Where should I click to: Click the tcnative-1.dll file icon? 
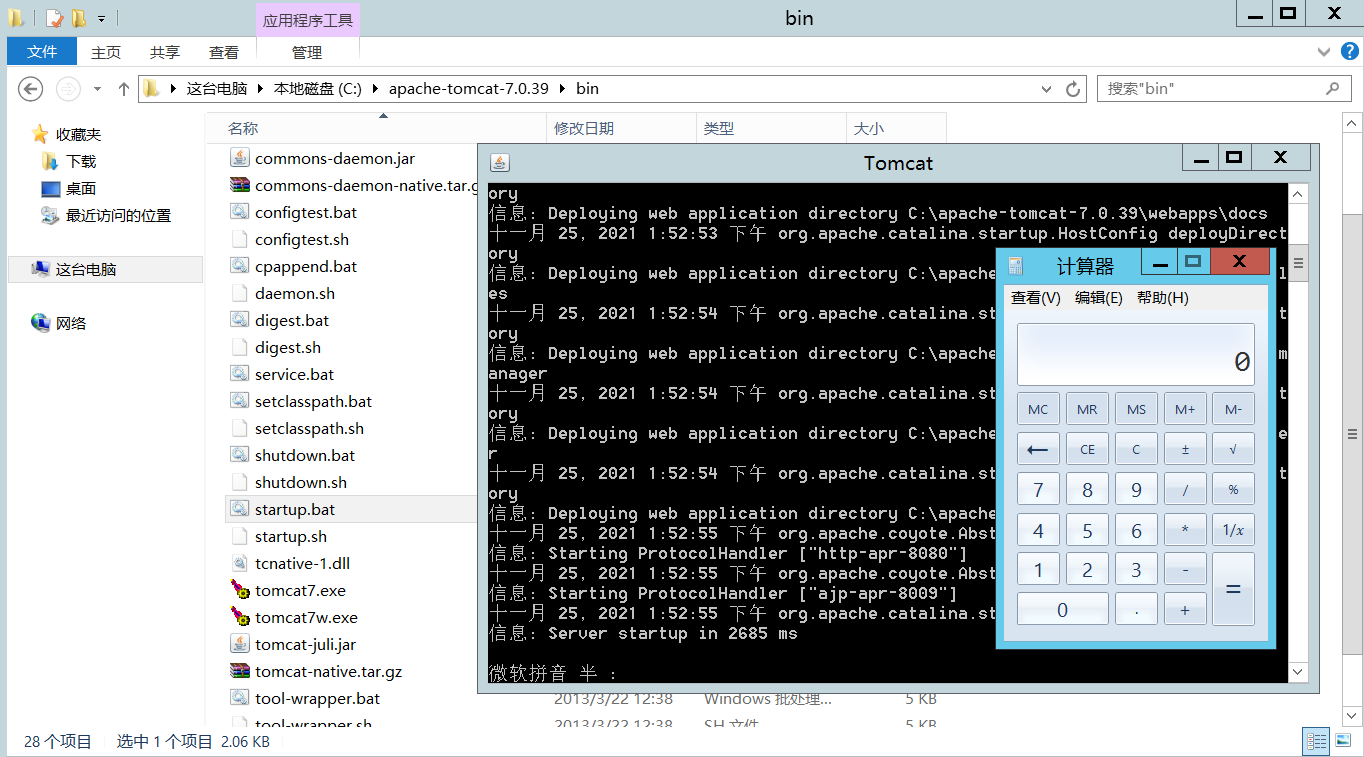click(x=239, y=563)
